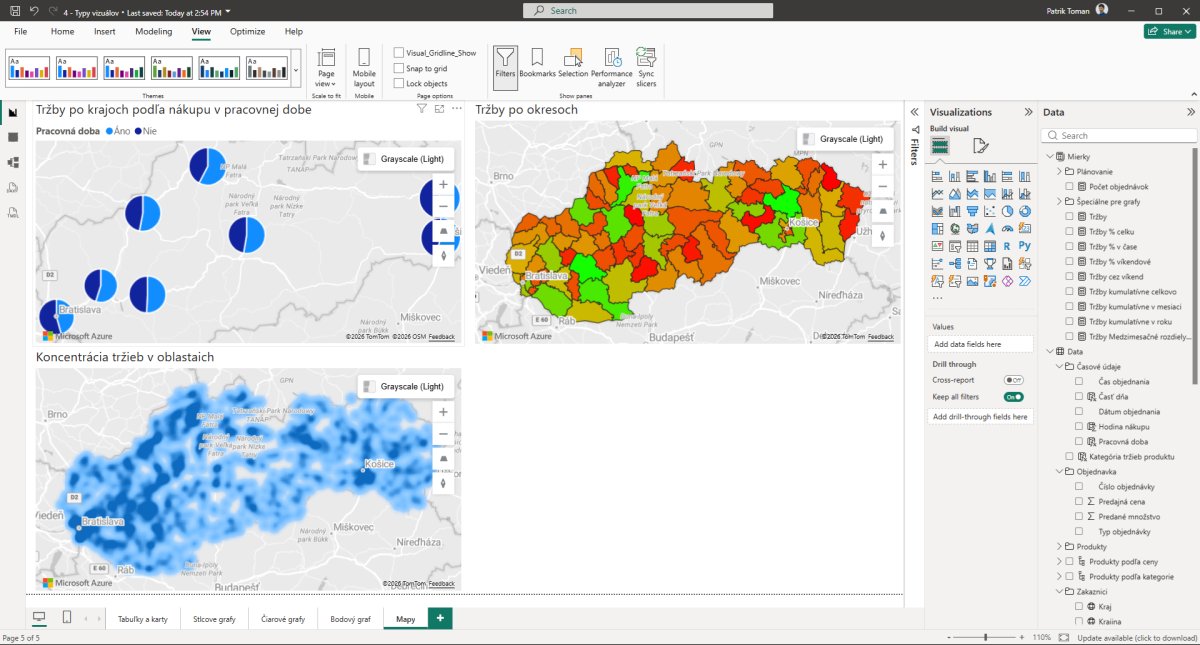Click Focus mode icon on first map
This screenshot has height=645, width=1200.
[439, 108]
